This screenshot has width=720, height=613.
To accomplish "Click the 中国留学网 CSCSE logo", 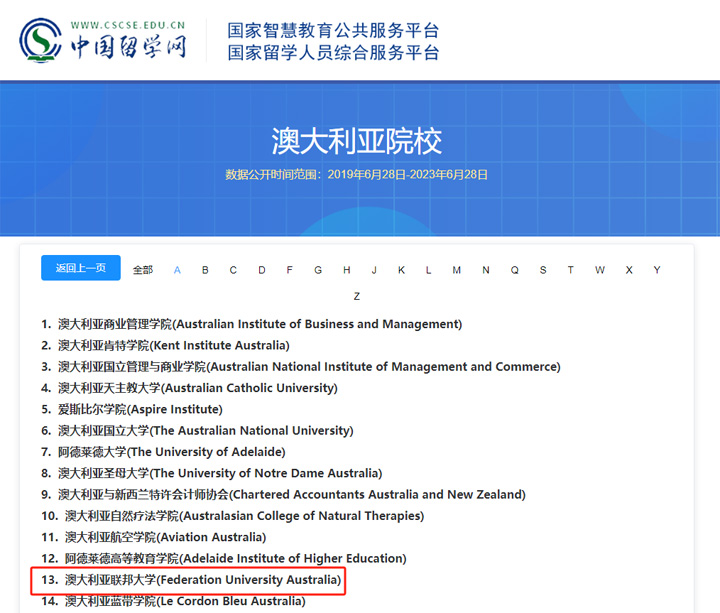I will tap(102, 40).
